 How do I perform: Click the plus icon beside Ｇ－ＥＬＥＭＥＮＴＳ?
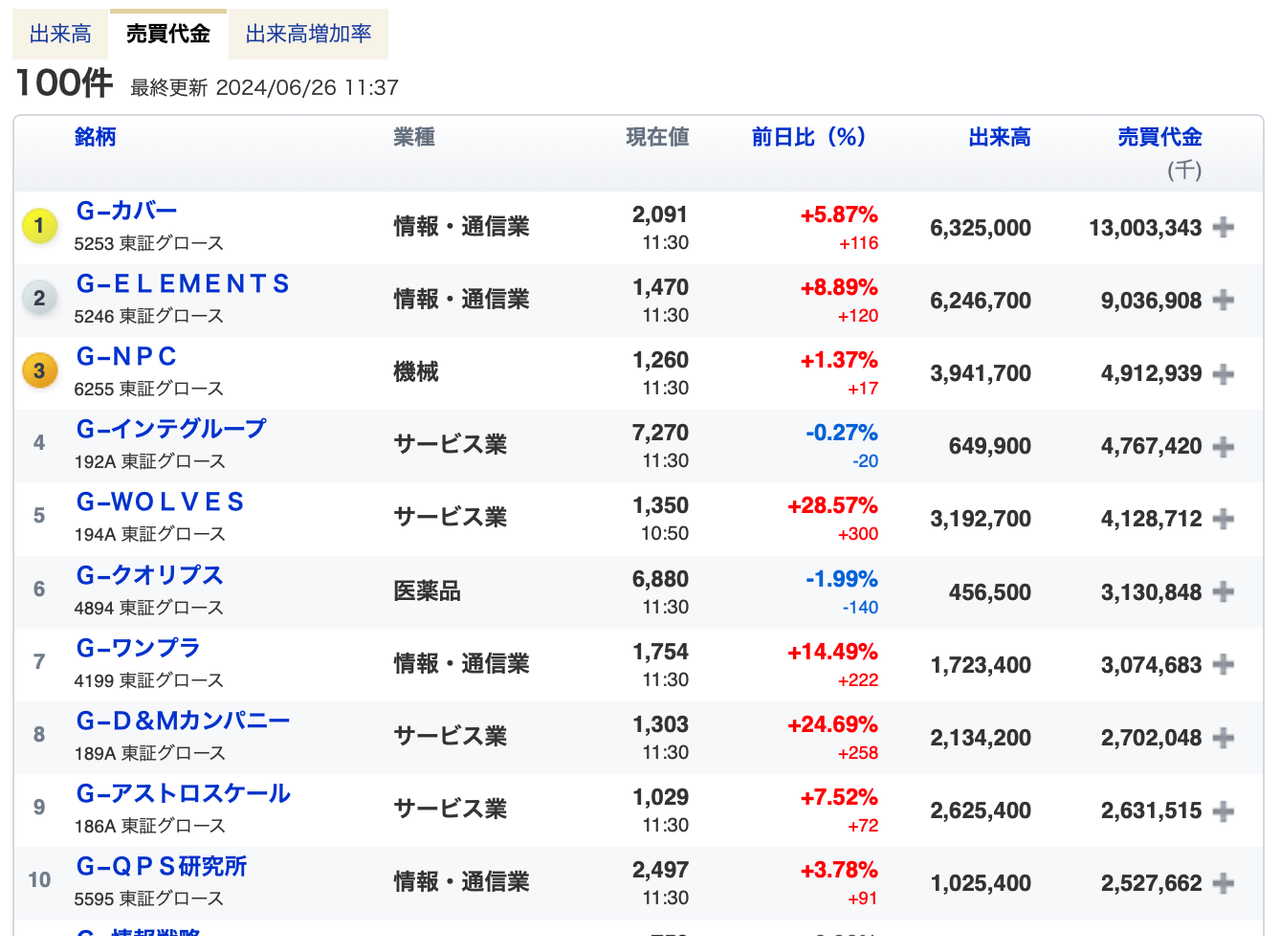coord(1221,300)
